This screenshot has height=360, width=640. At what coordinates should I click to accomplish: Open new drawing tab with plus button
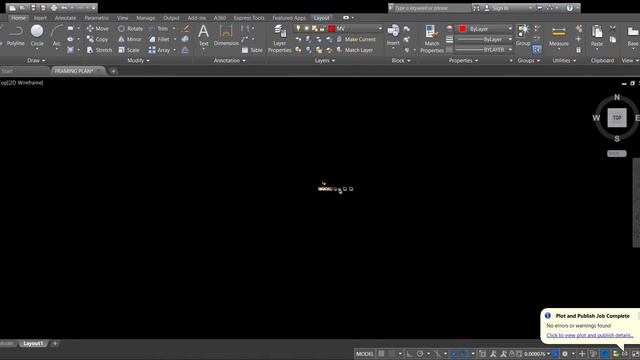tap(113, 71)
